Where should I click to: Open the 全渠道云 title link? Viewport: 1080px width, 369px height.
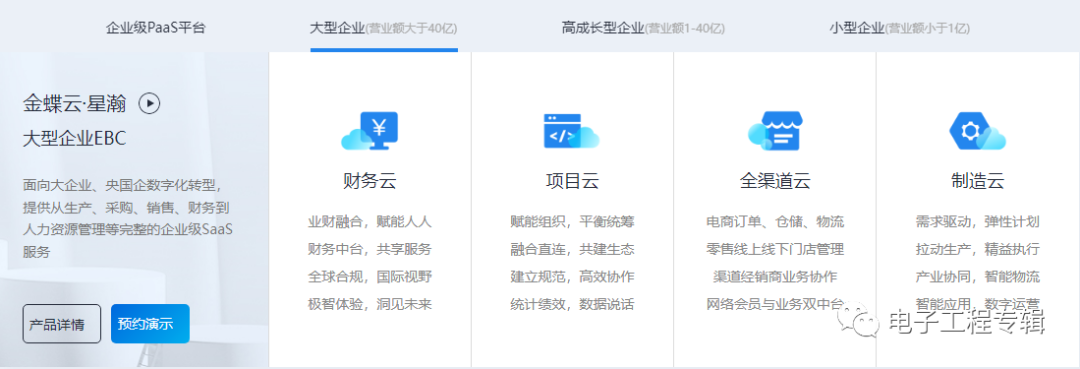(x=775, y=181)
